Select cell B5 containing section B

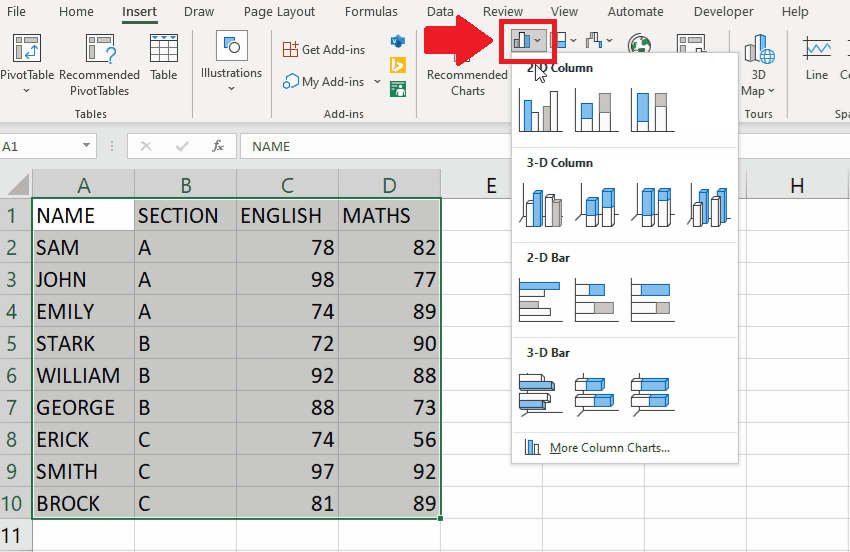[185, 343]
